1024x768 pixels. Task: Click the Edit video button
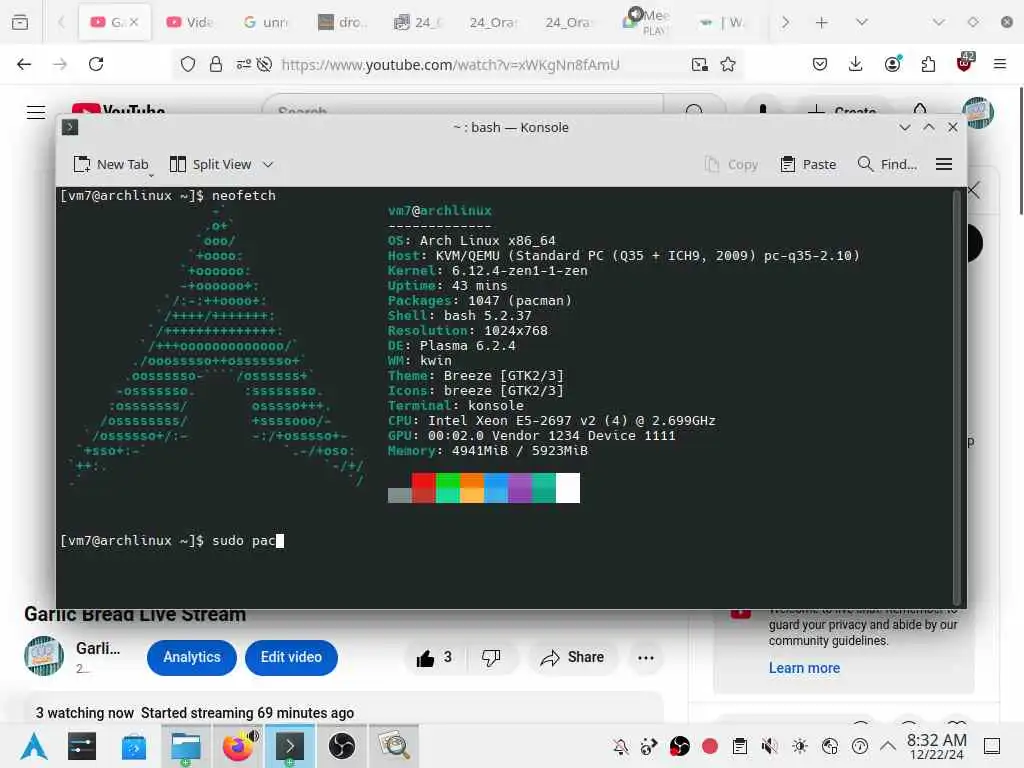[291, 657]
